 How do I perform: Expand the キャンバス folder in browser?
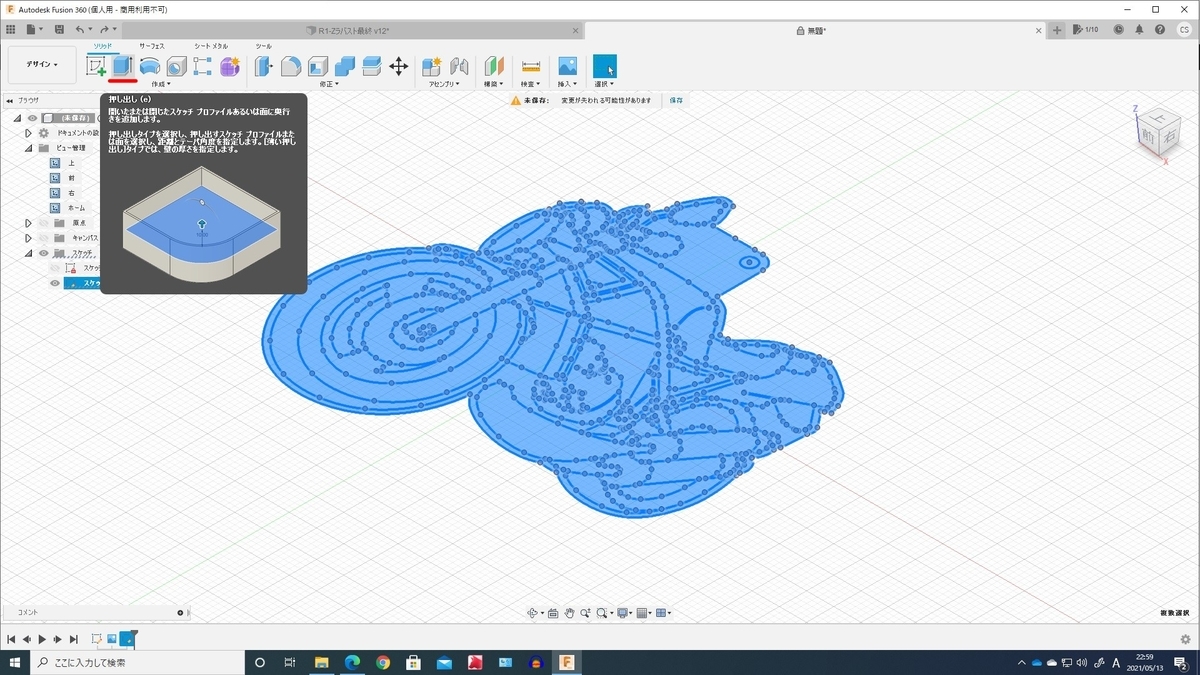28,238
